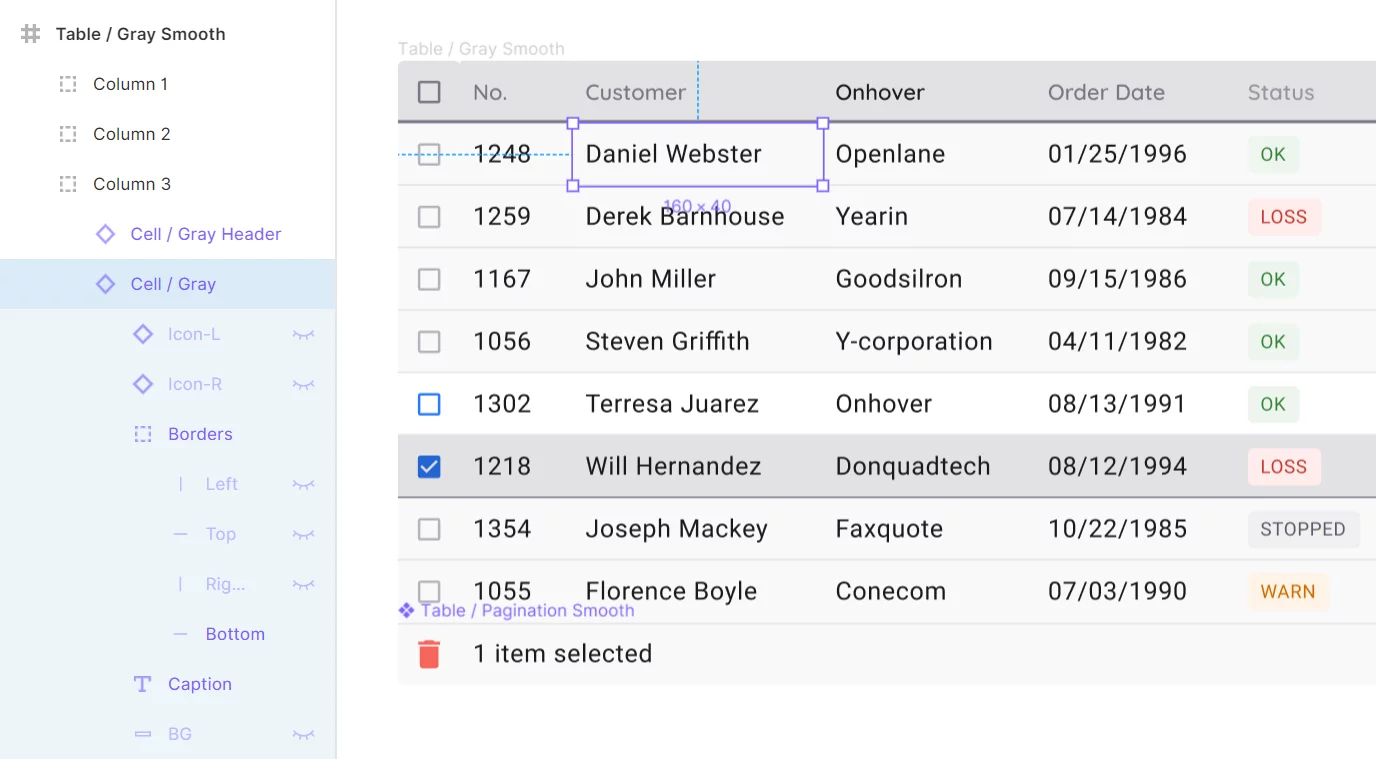Viewport: 1376px width, 759px height.
Task: Click the 1 item selected text
Action: tap(563, 653)
